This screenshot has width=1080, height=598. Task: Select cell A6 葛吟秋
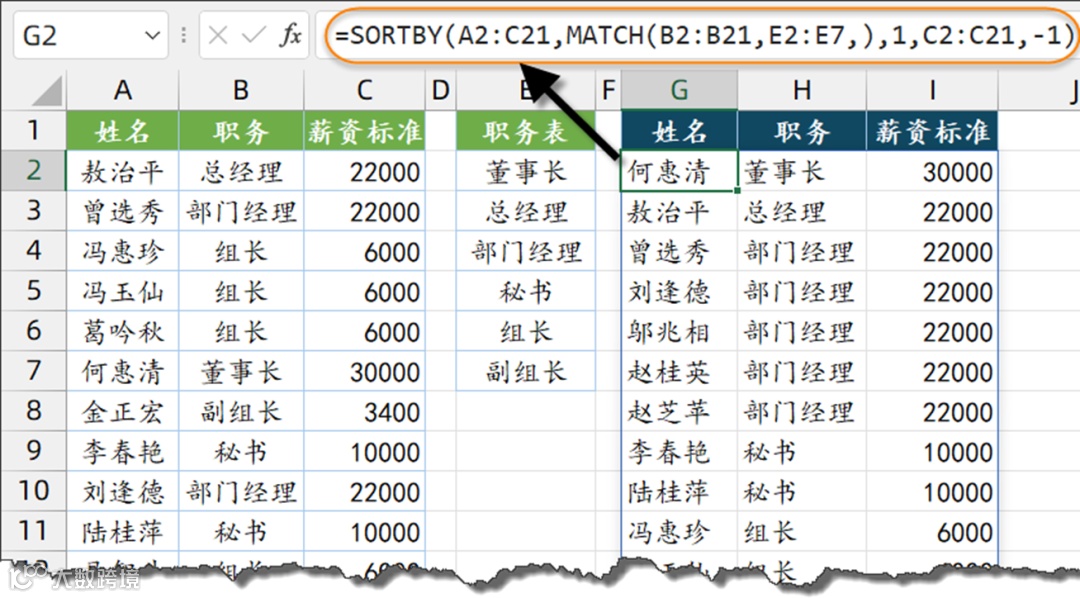(123, 331)
